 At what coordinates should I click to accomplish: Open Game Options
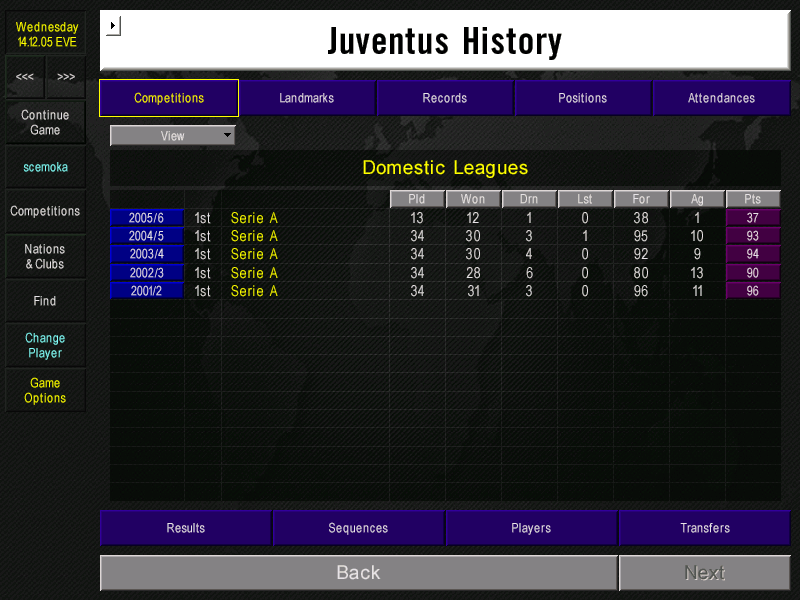coord(45,390)
